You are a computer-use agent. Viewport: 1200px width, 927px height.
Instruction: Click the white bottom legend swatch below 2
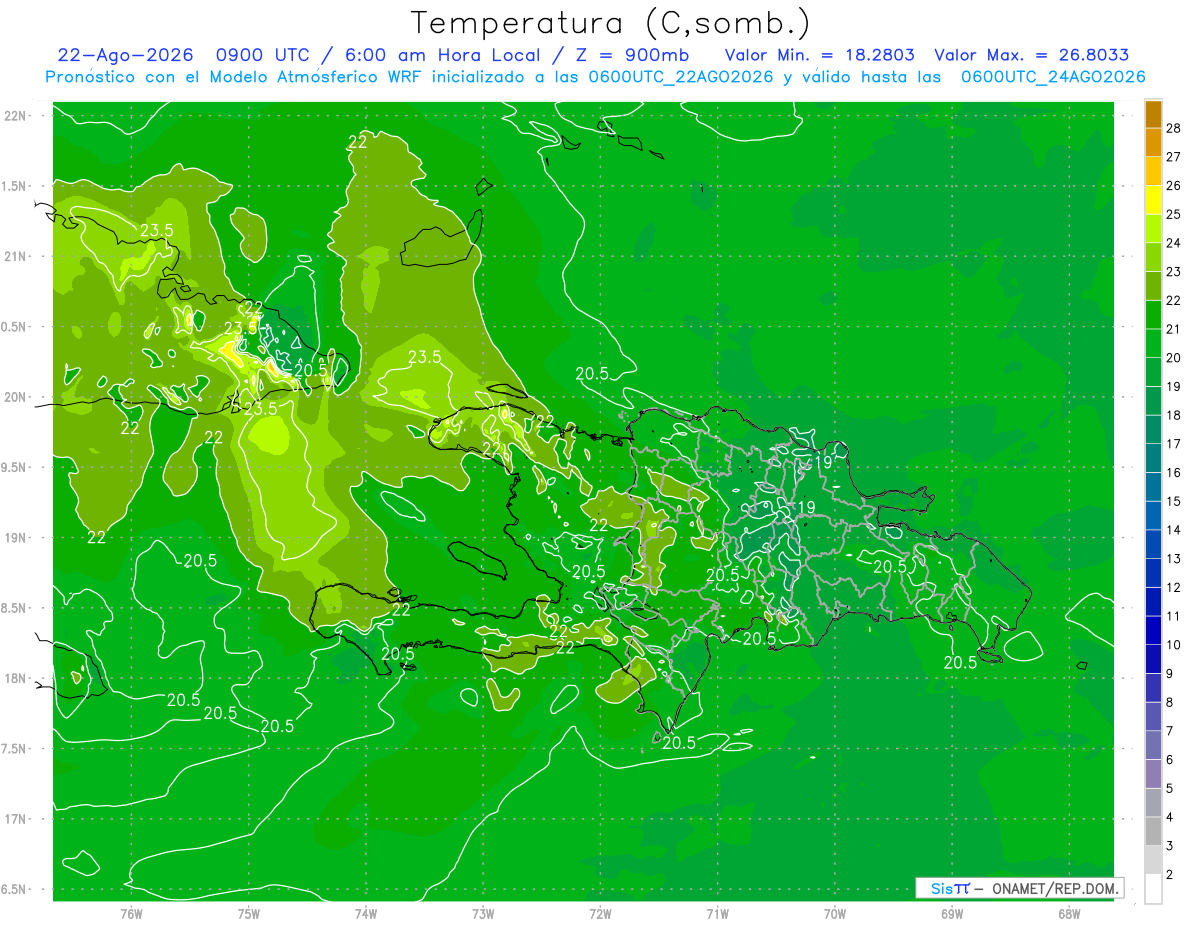tap(1153, 889)
